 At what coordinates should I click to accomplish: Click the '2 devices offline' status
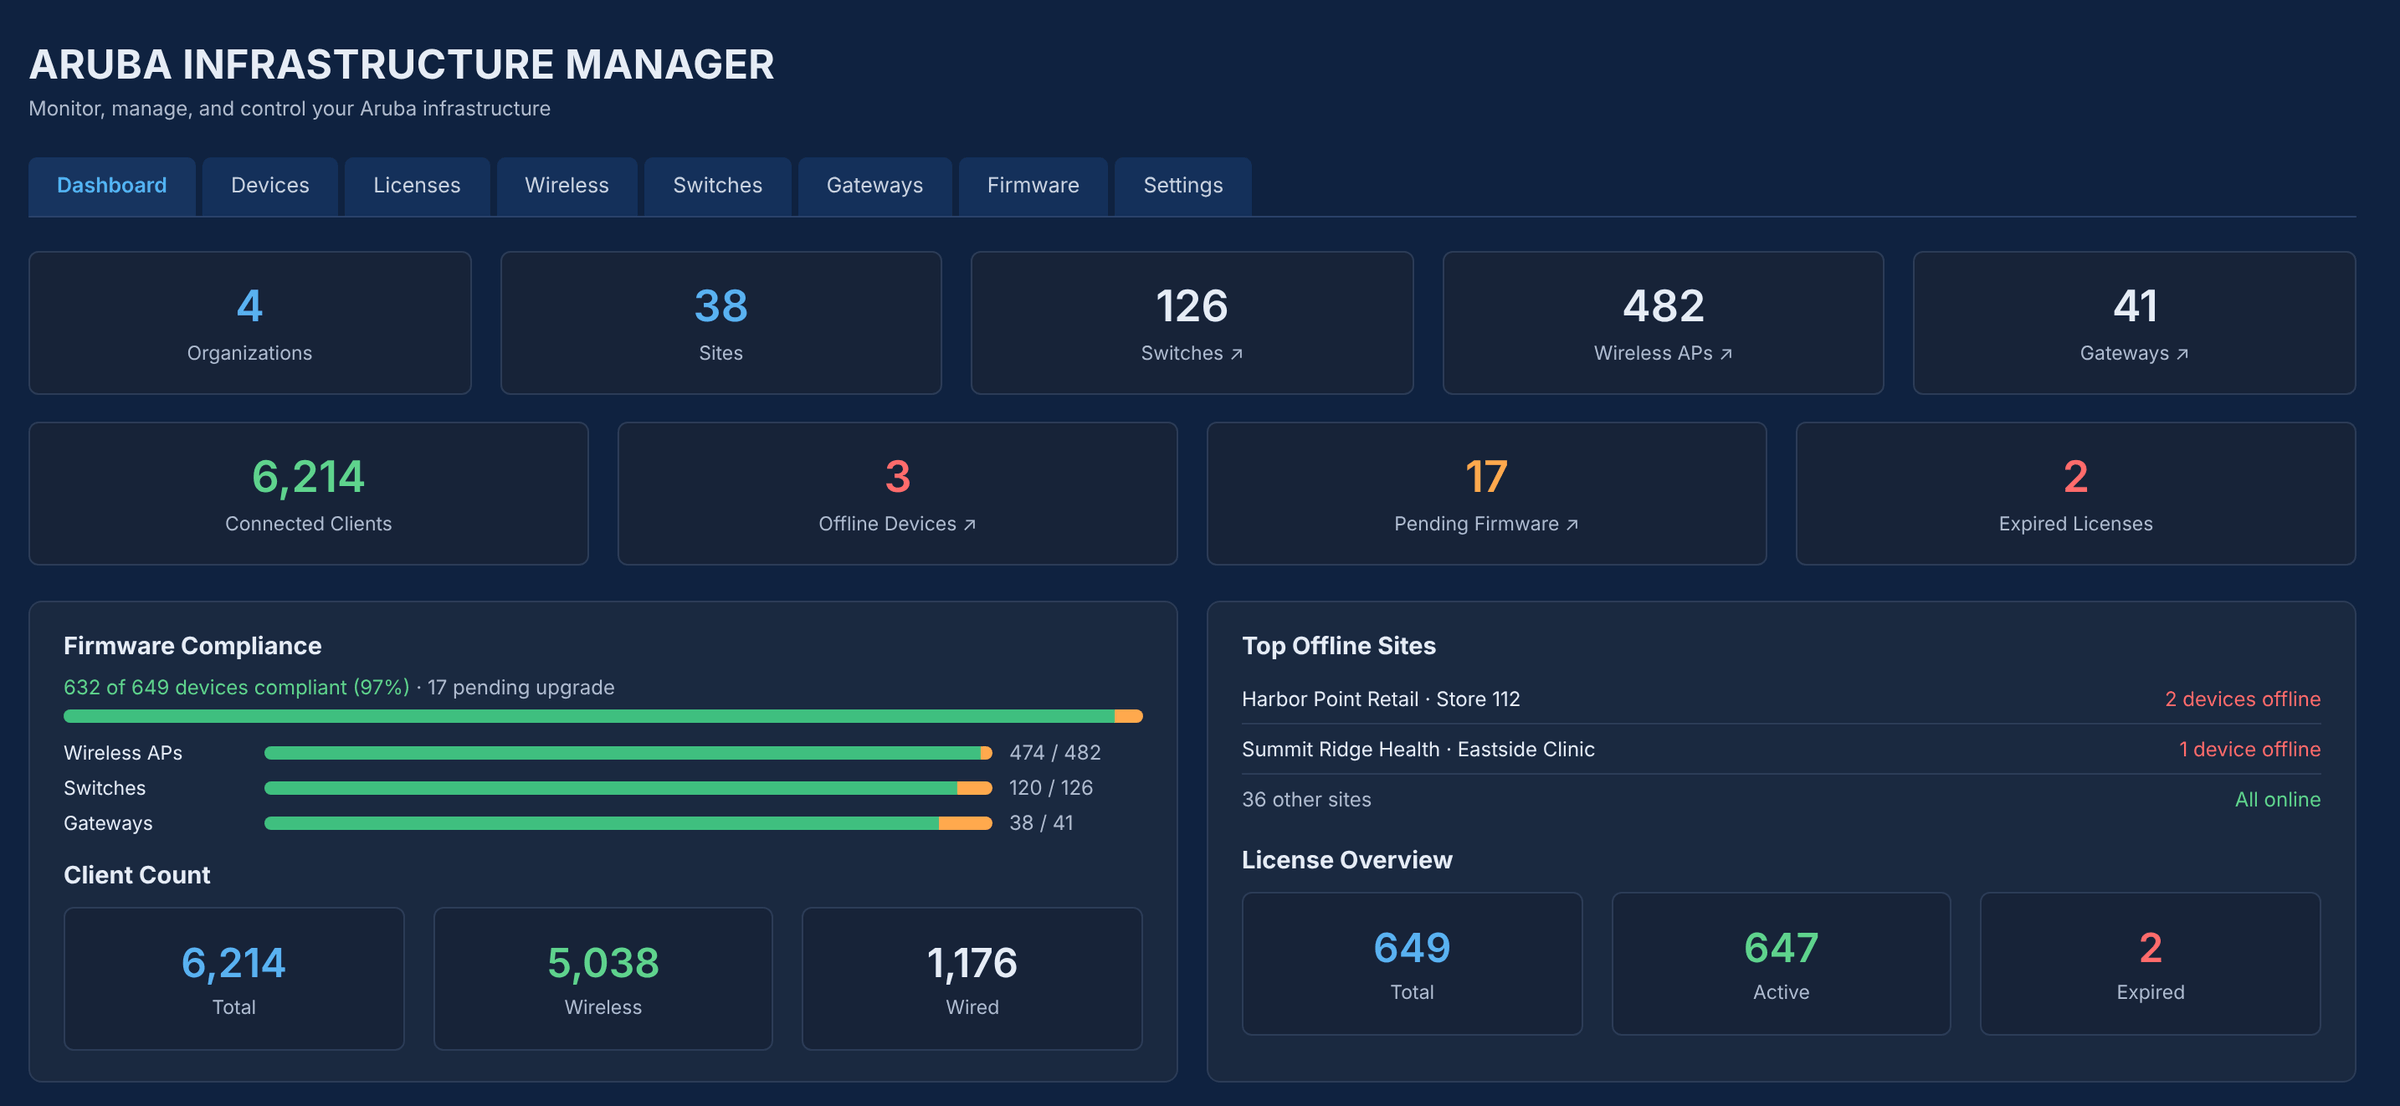point(2243,699)
